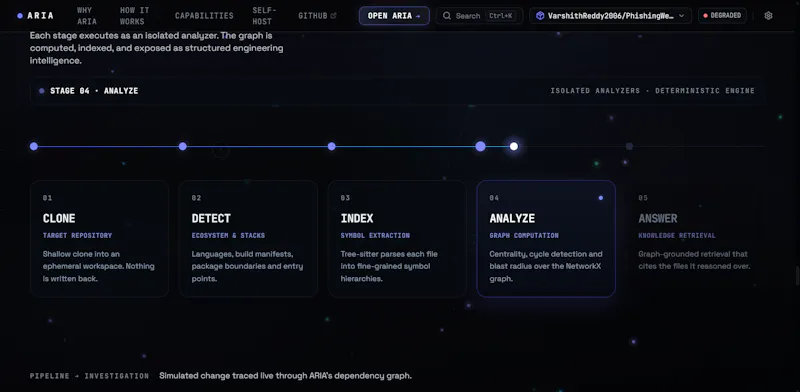Click the Open ARIA button
This screenshot has height=392, width=800.
pos(394,16)
